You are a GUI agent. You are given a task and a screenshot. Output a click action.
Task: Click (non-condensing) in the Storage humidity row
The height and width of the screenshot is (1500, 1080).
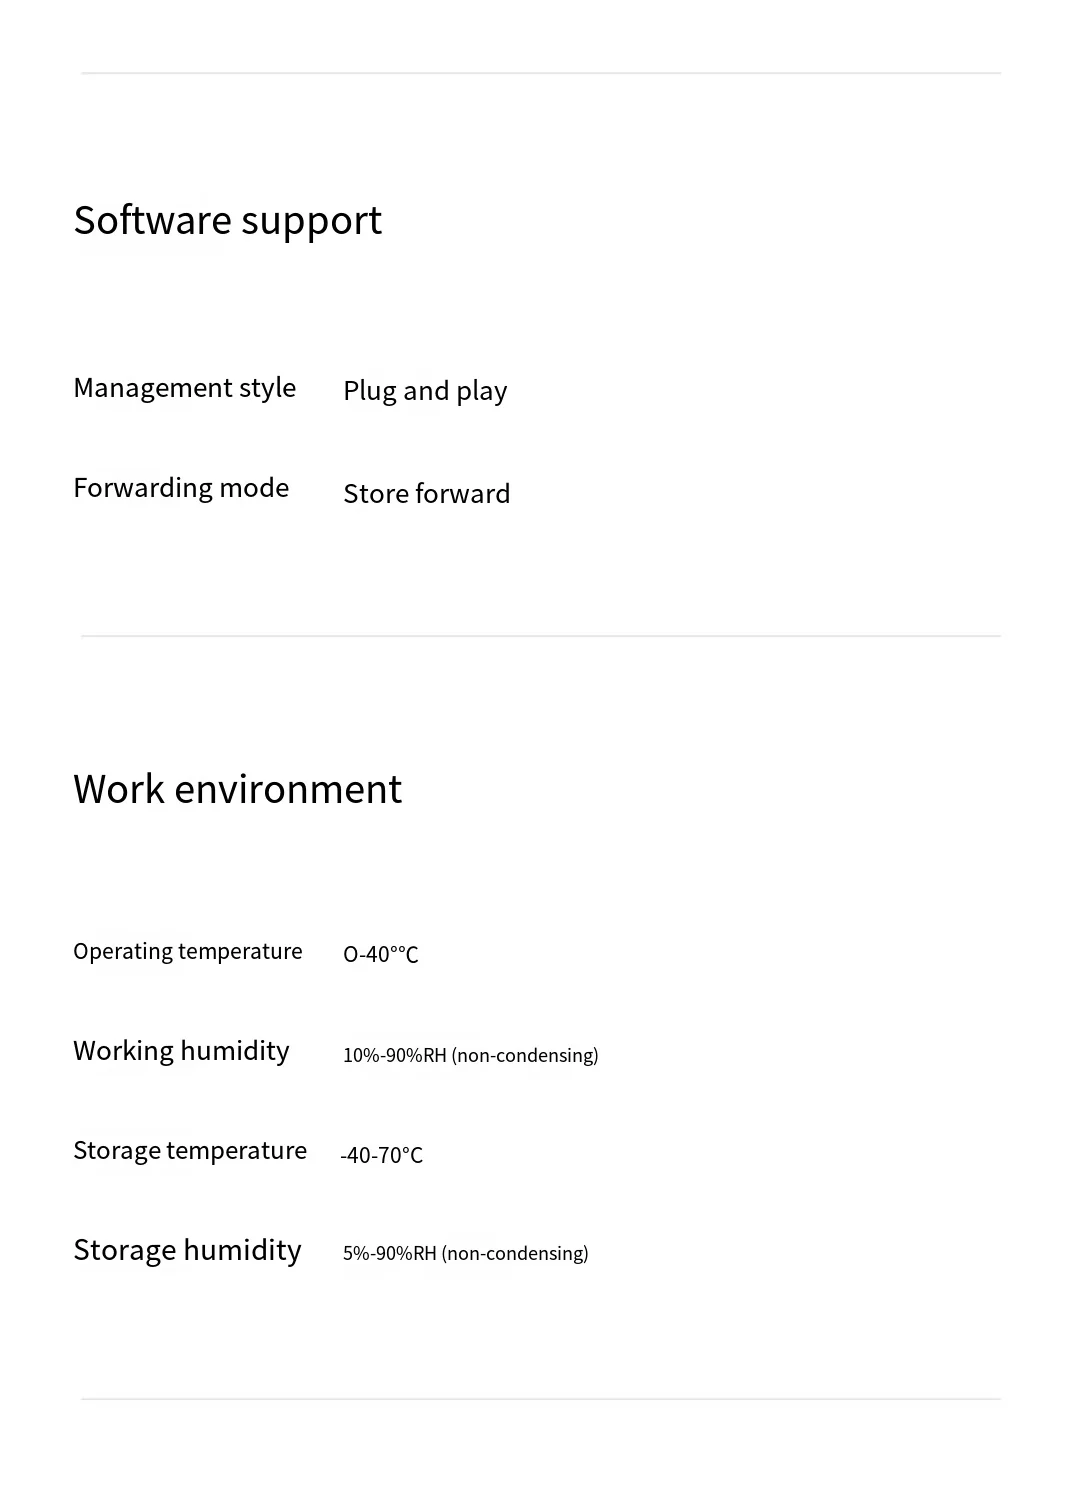(x=515, y=1254)
